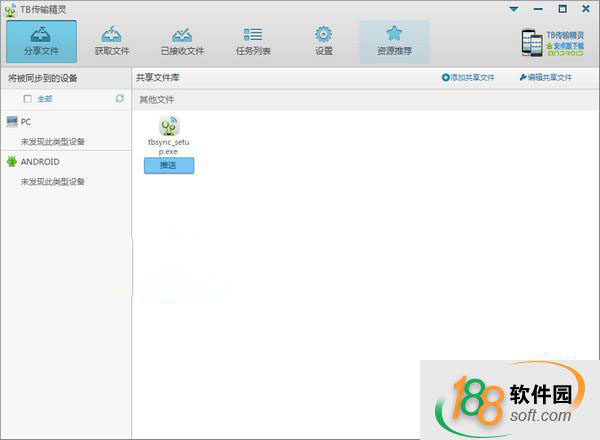Toggle the 全部 select-all checkbox
This screenshot has height=440, width=600.
[28, 99]
